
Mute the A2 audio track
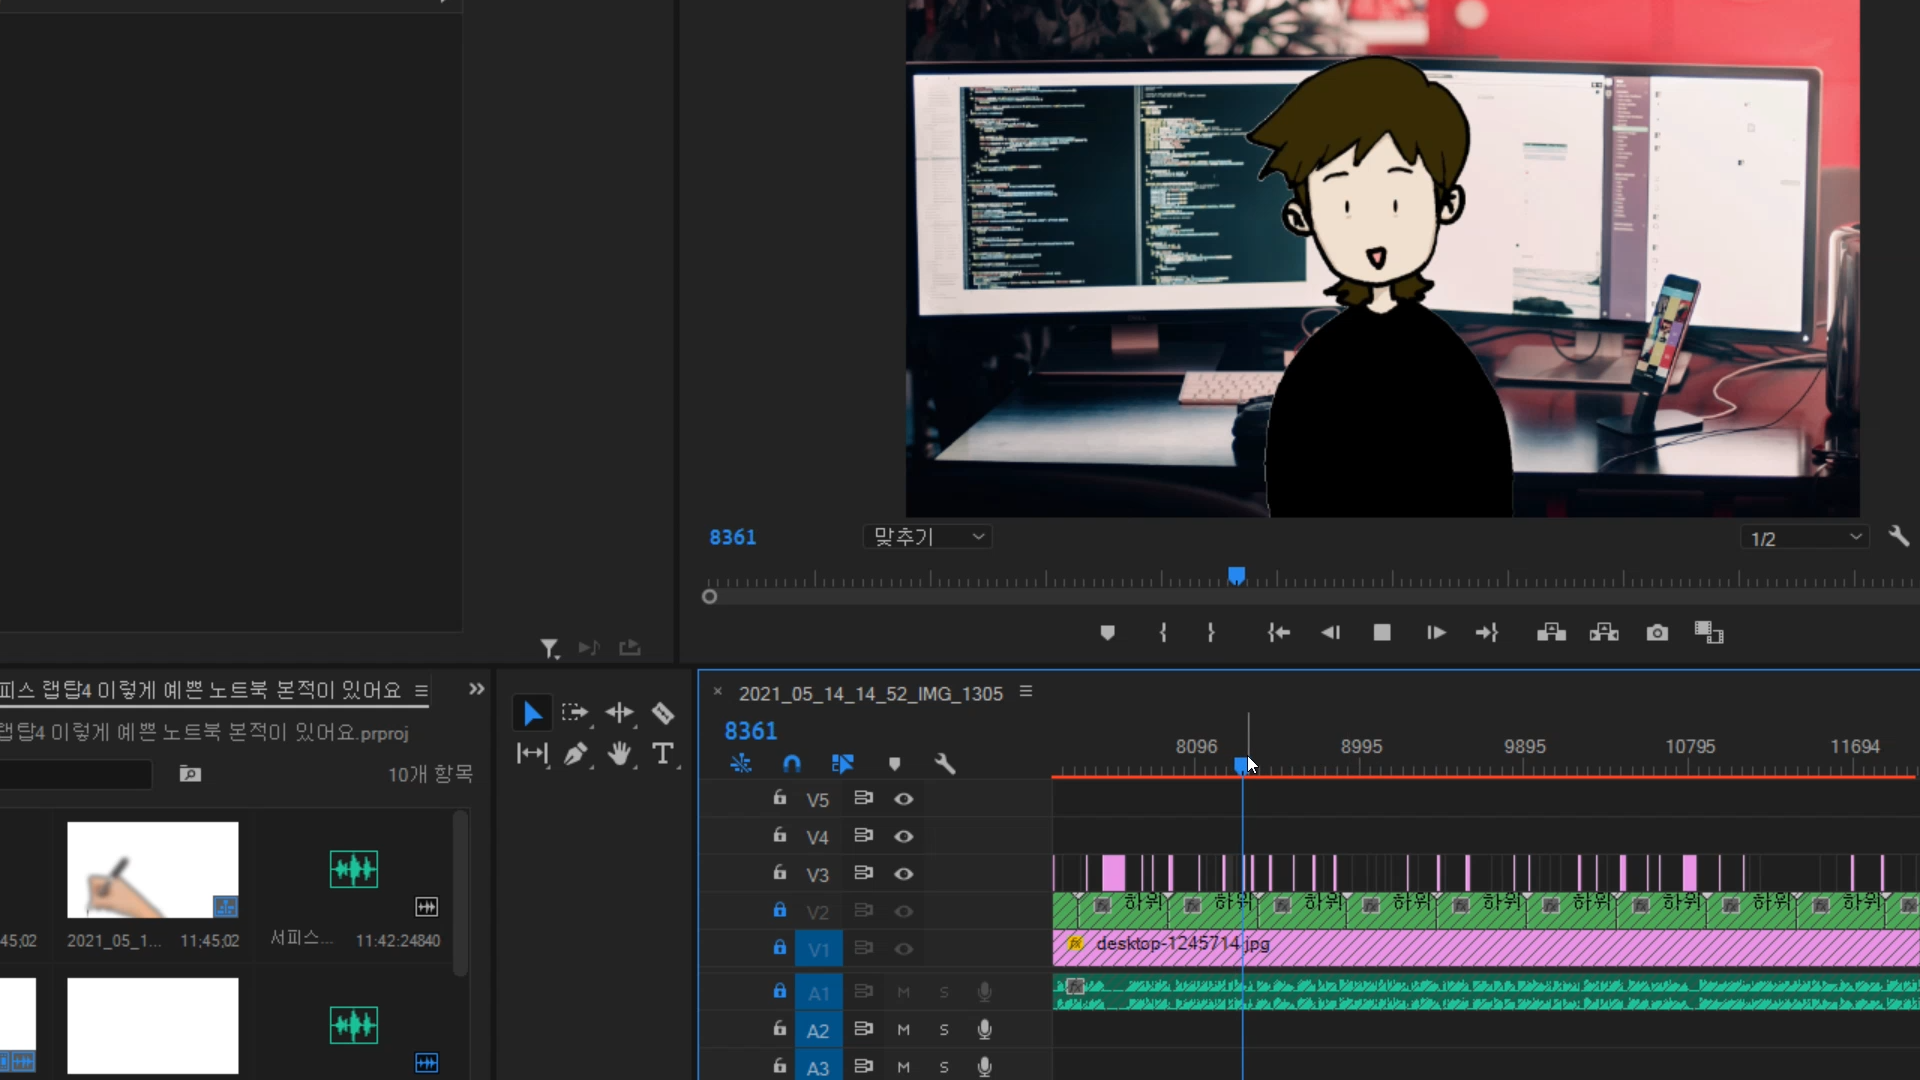[903, 1029]
